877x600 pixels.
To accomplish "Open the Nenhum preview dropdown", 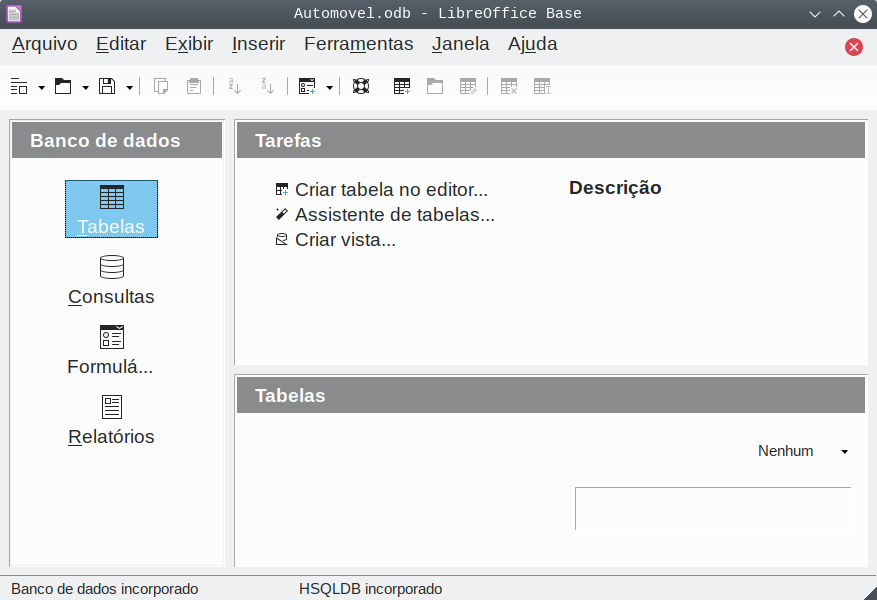I will pos(802,451).
